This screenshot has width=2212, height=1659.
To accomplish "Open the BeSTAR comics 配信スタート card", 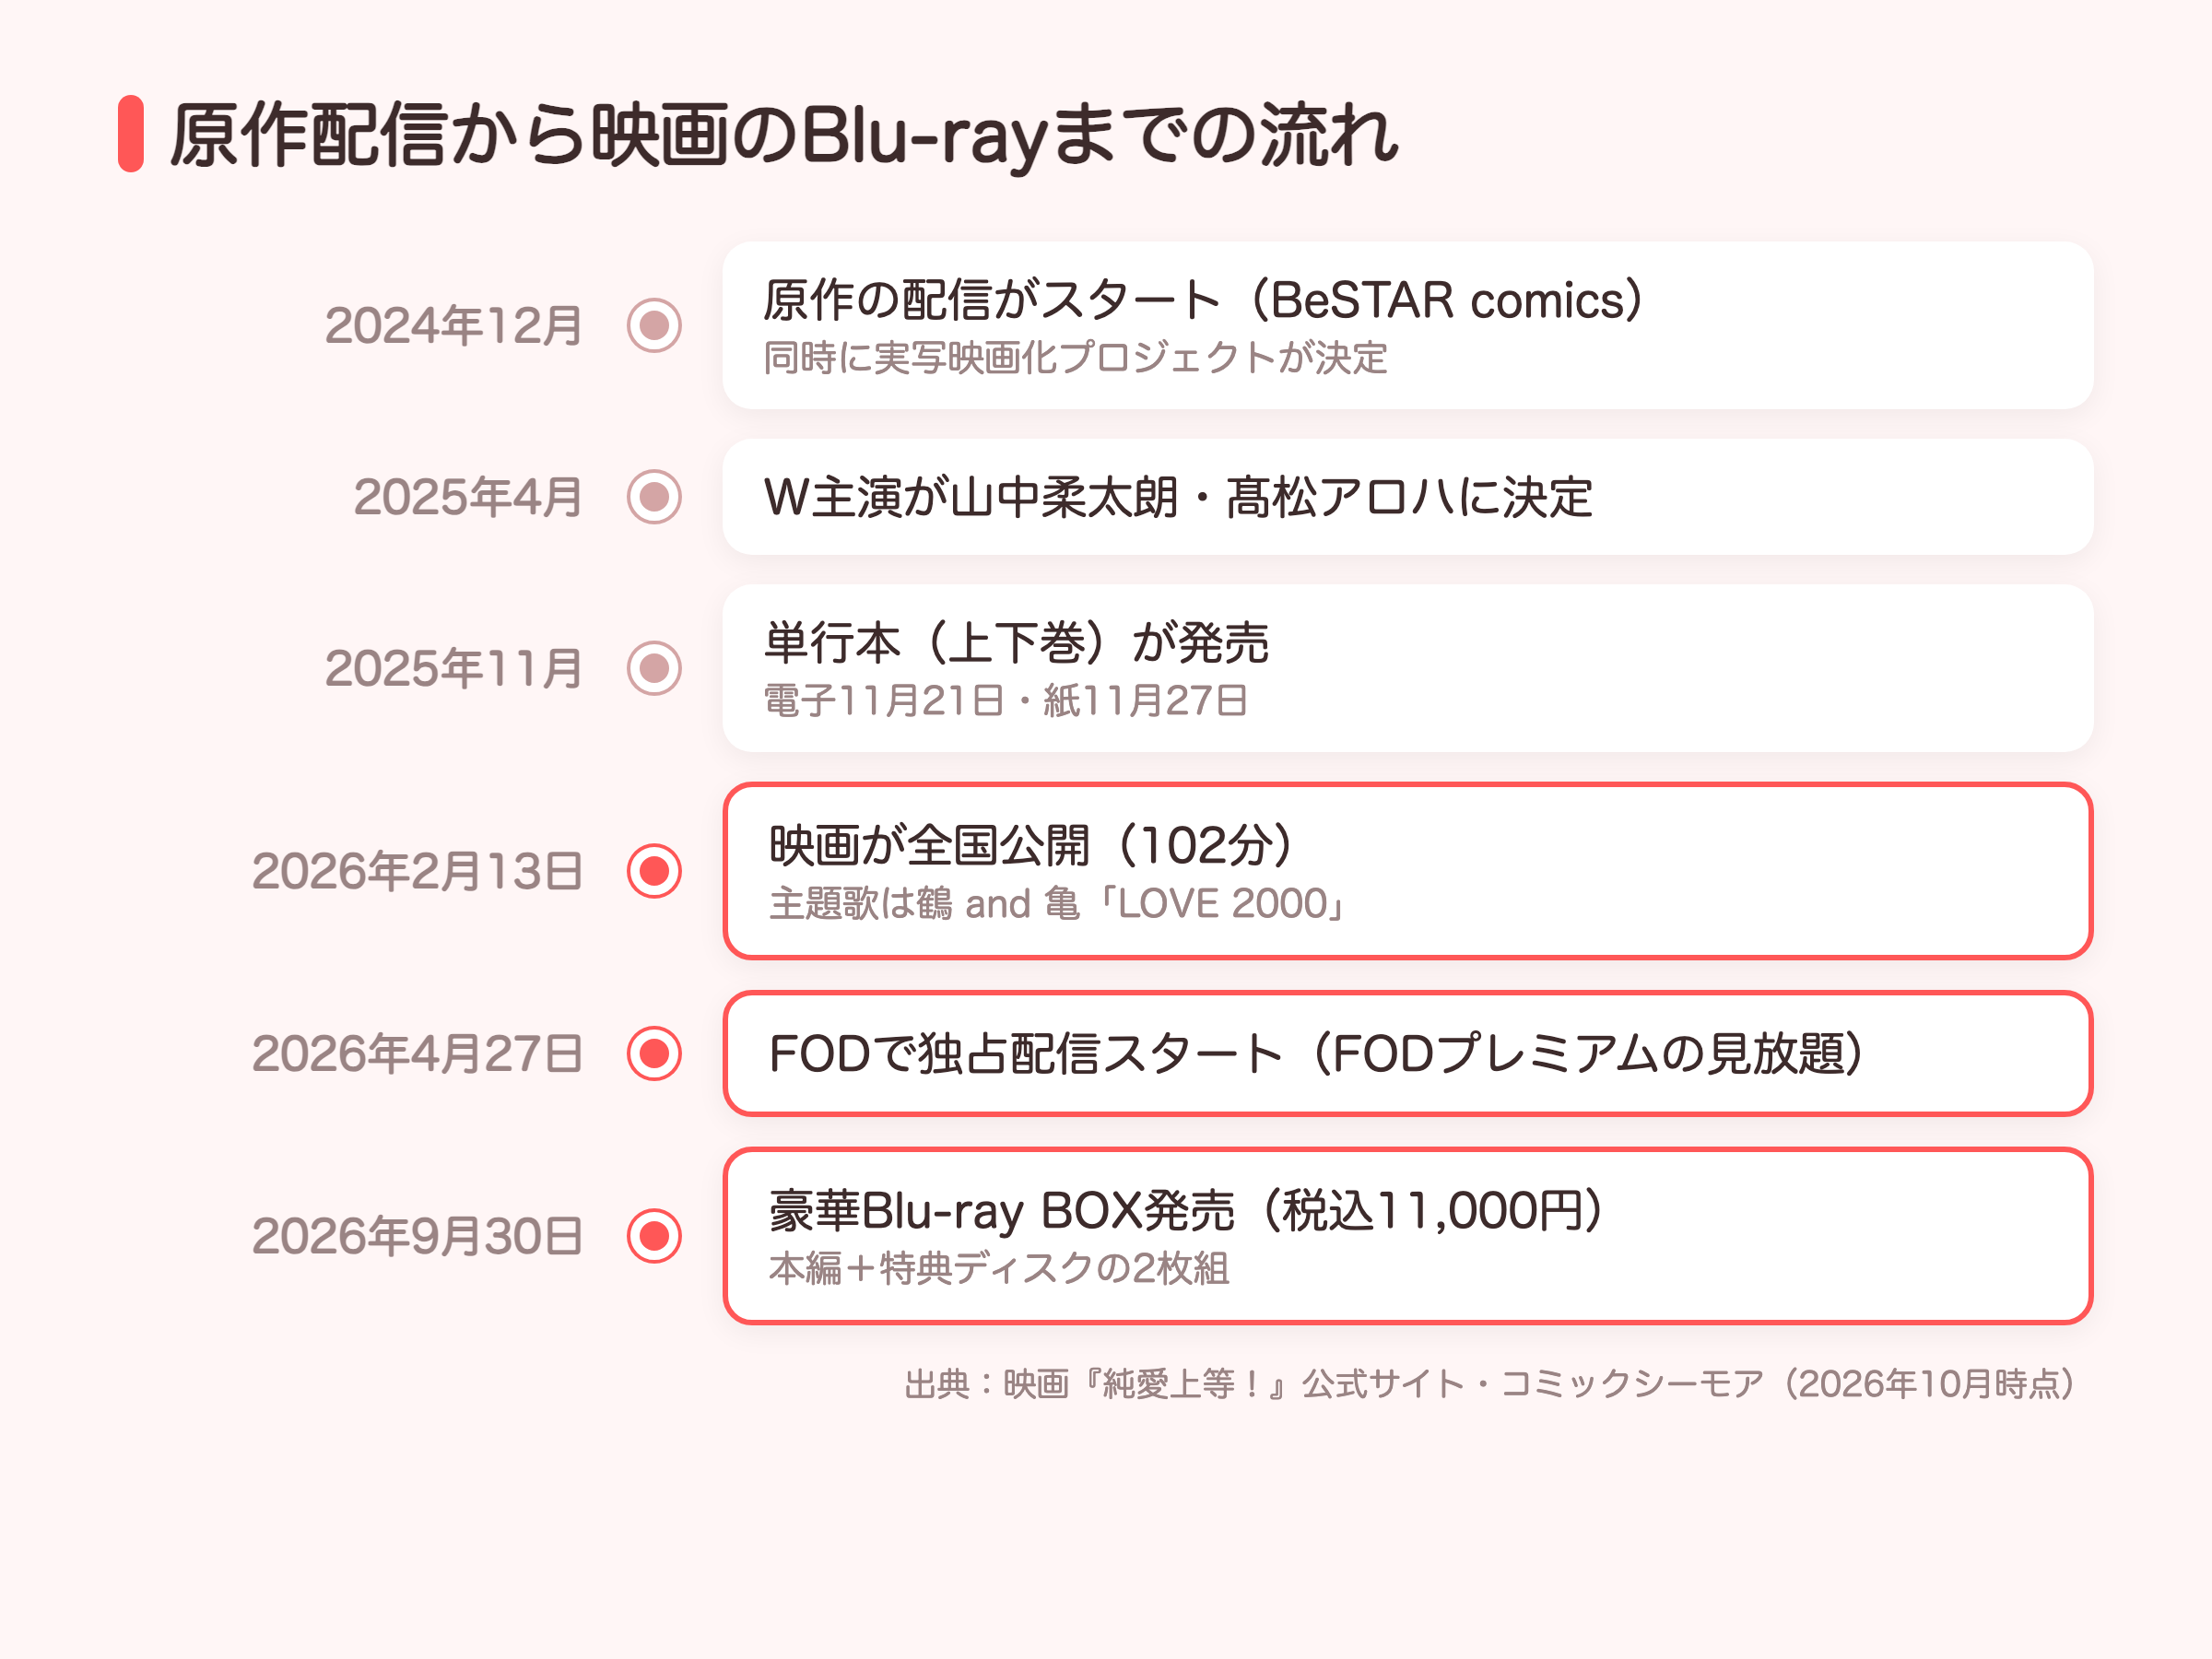I will (x=1407, y=325).
